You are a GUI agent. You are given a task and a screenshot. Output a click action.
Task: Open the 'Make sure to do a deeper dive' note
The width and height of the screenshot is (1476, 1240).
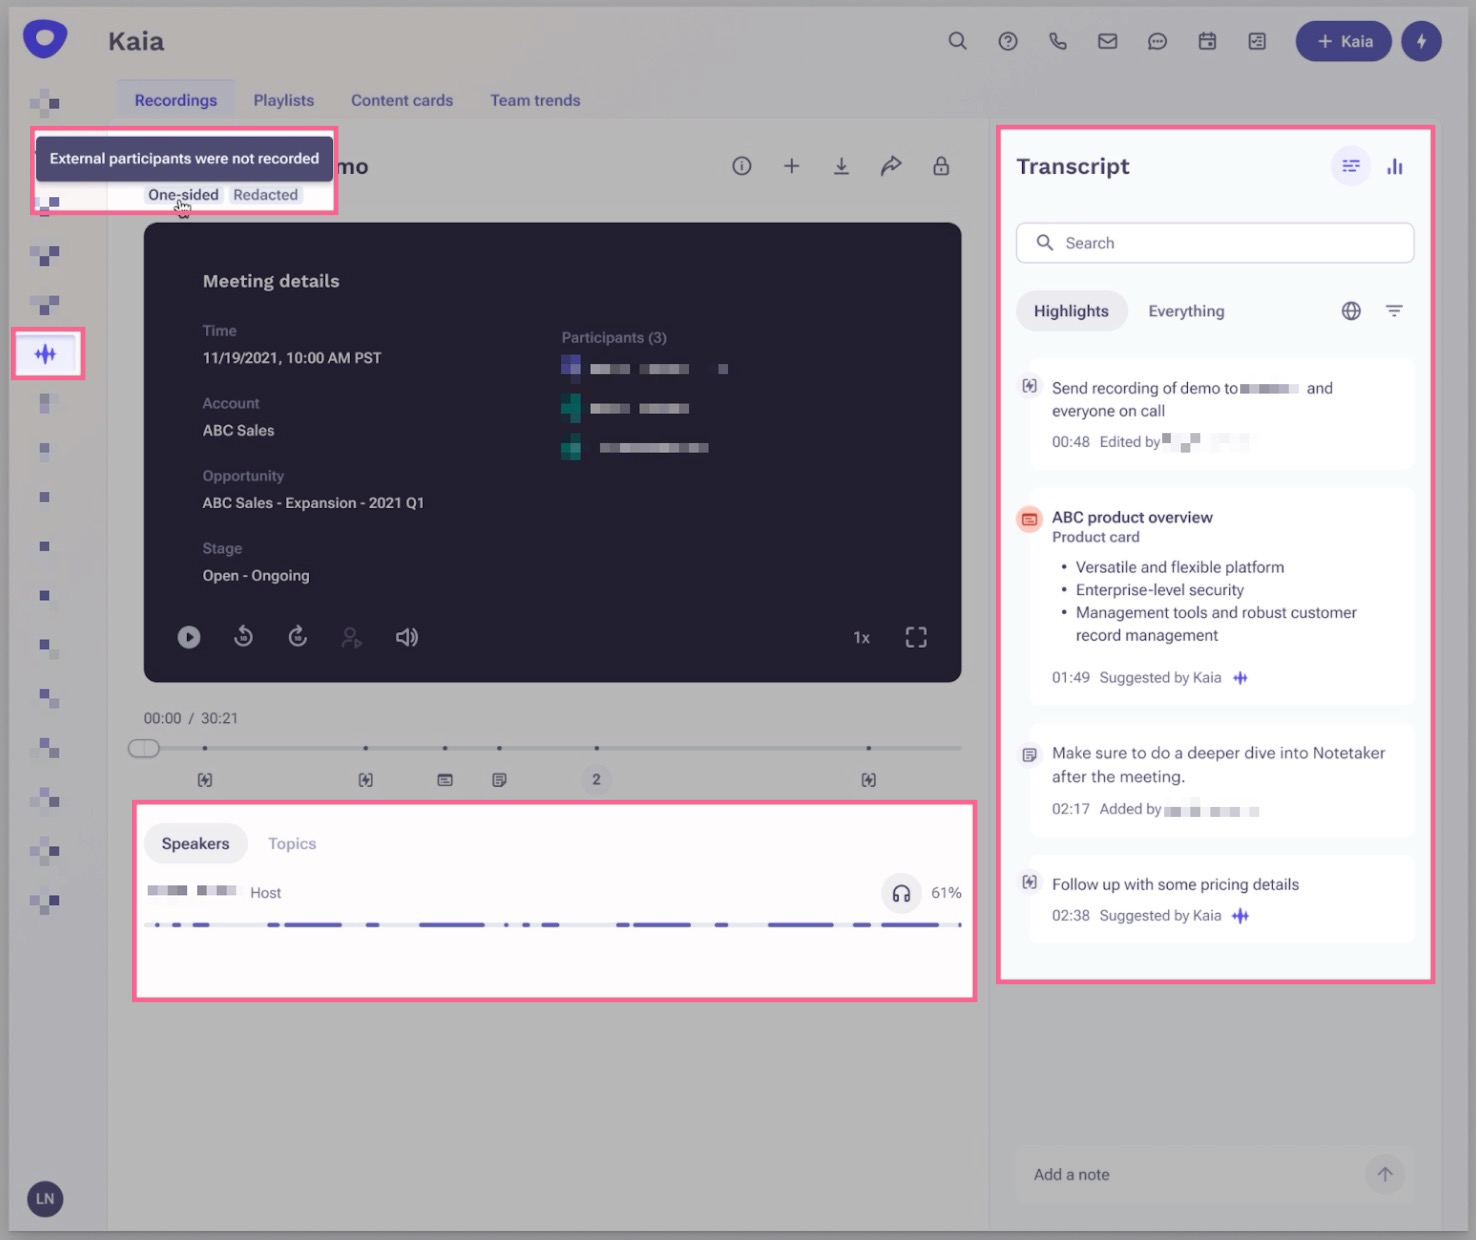pos(1221,780)
